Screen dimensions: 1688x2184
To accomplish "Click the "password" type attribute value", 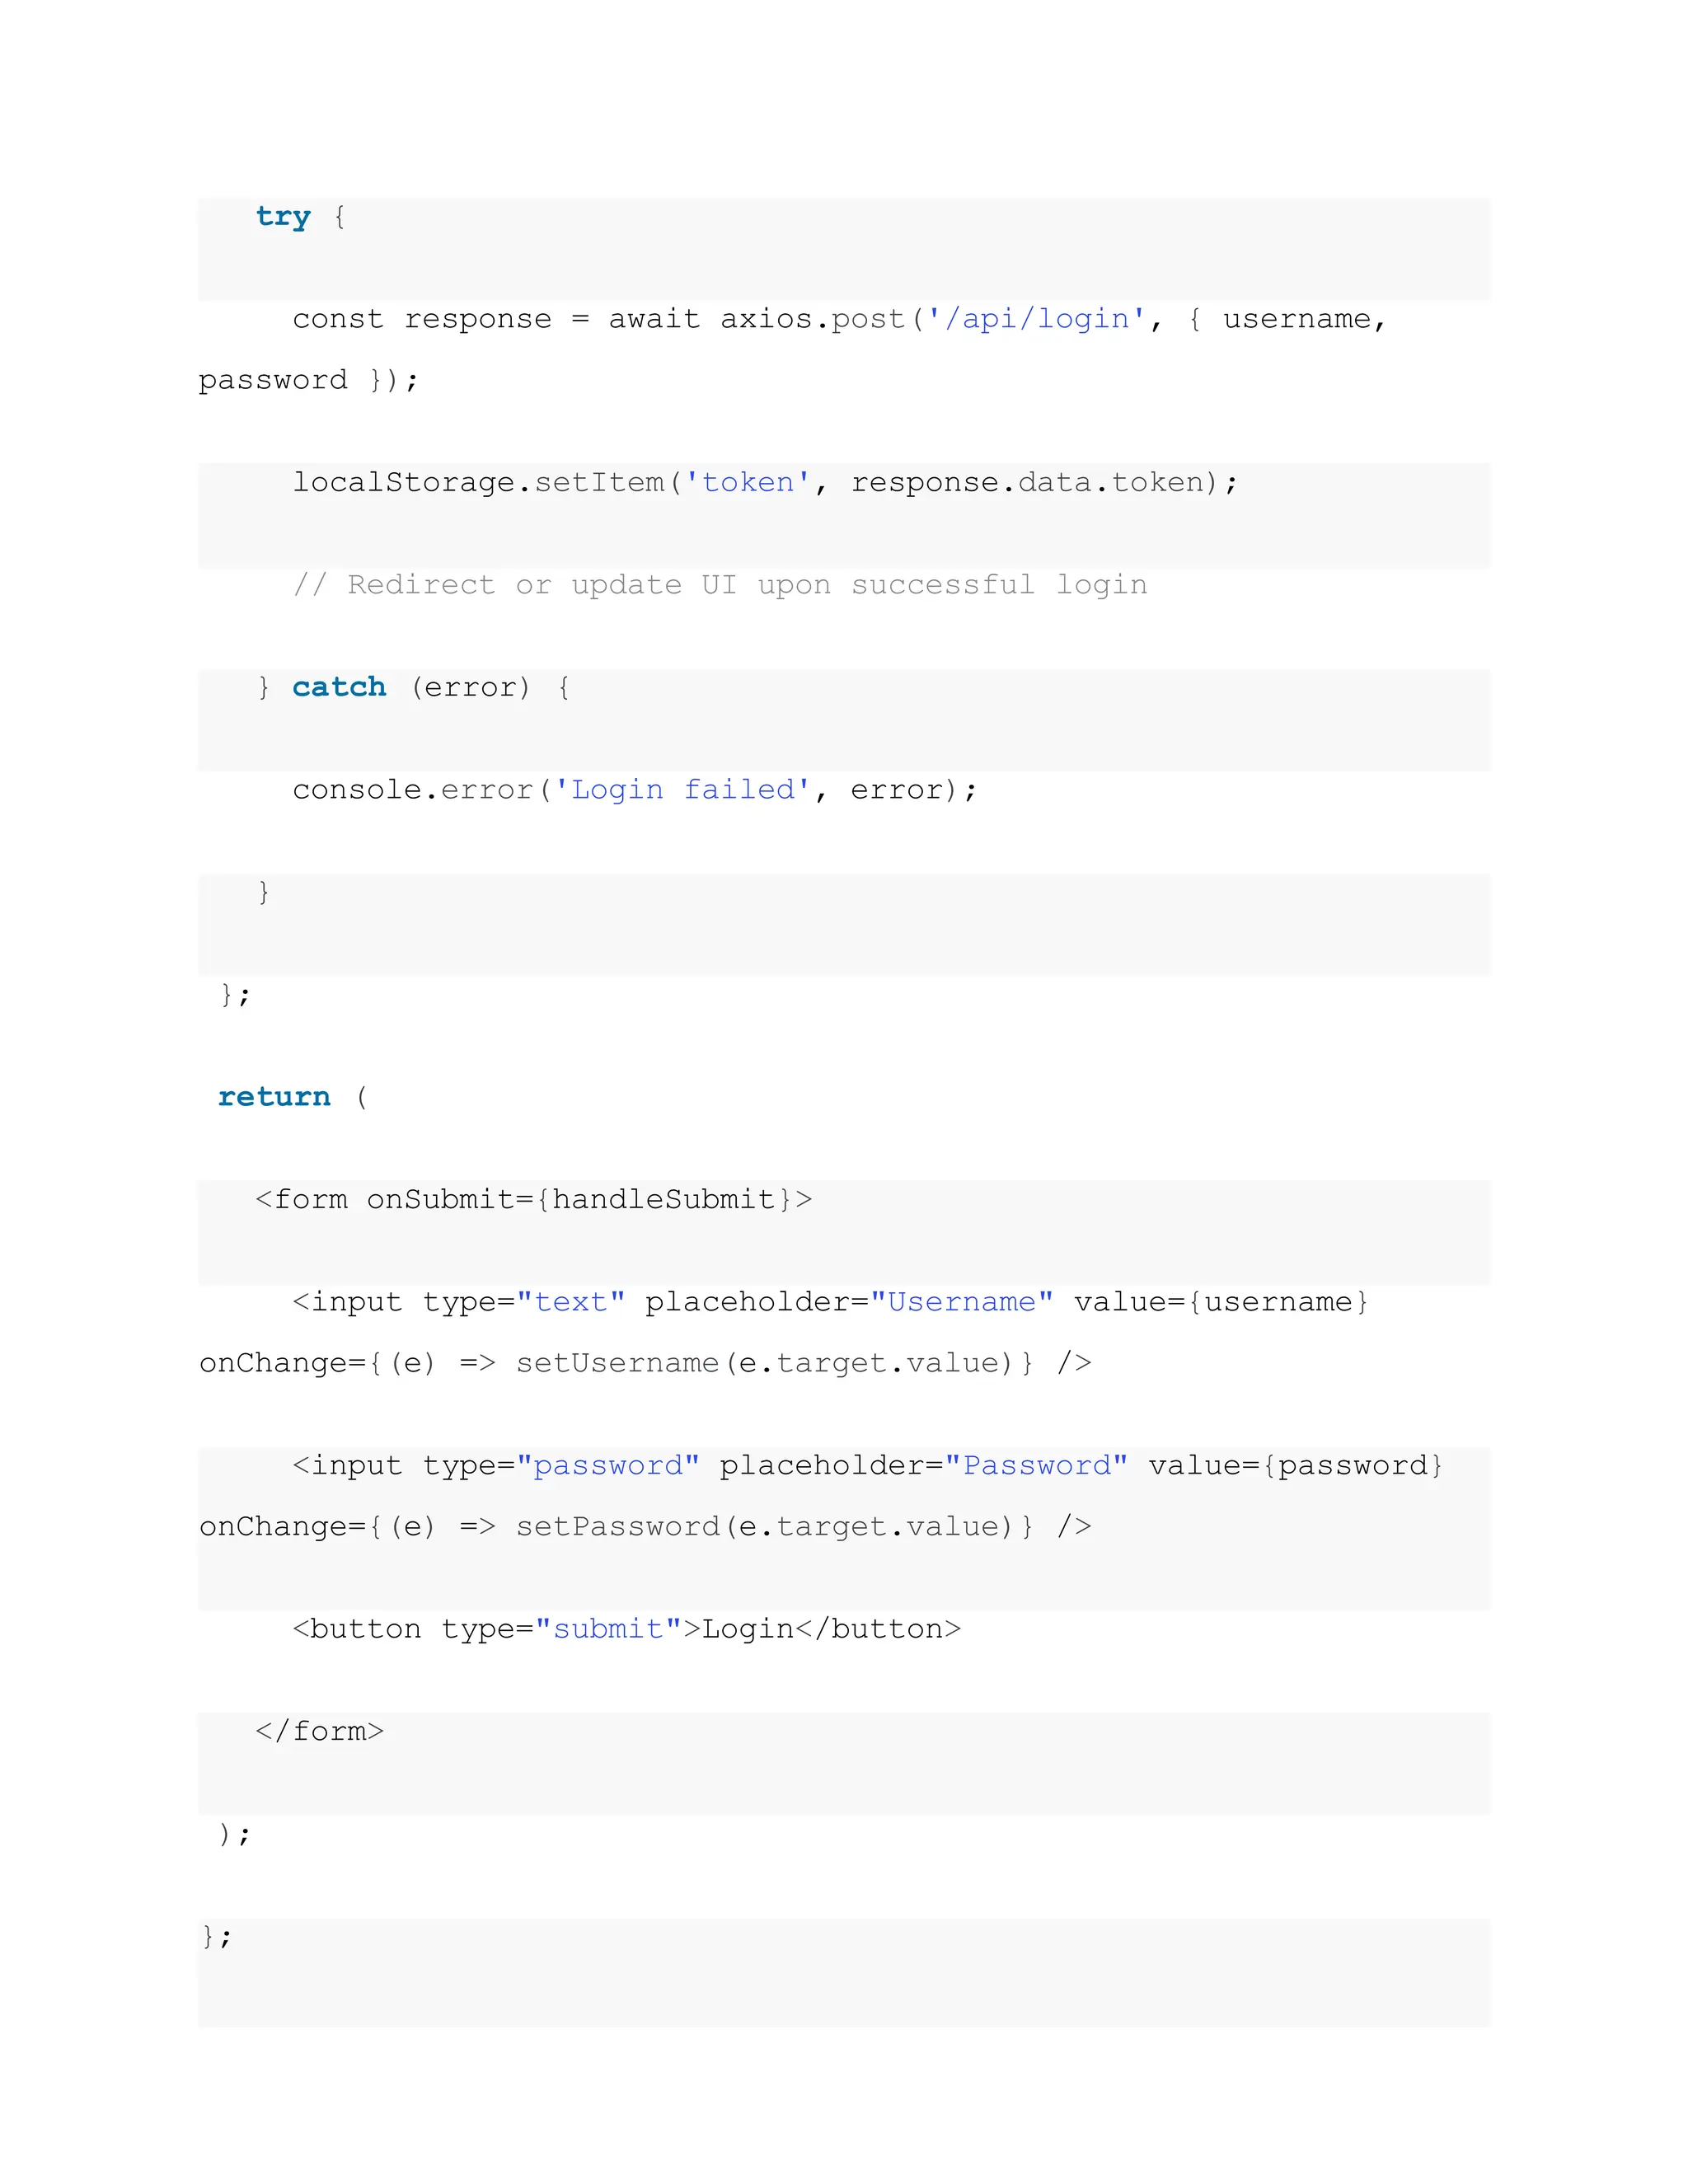I will (608, 1466).
